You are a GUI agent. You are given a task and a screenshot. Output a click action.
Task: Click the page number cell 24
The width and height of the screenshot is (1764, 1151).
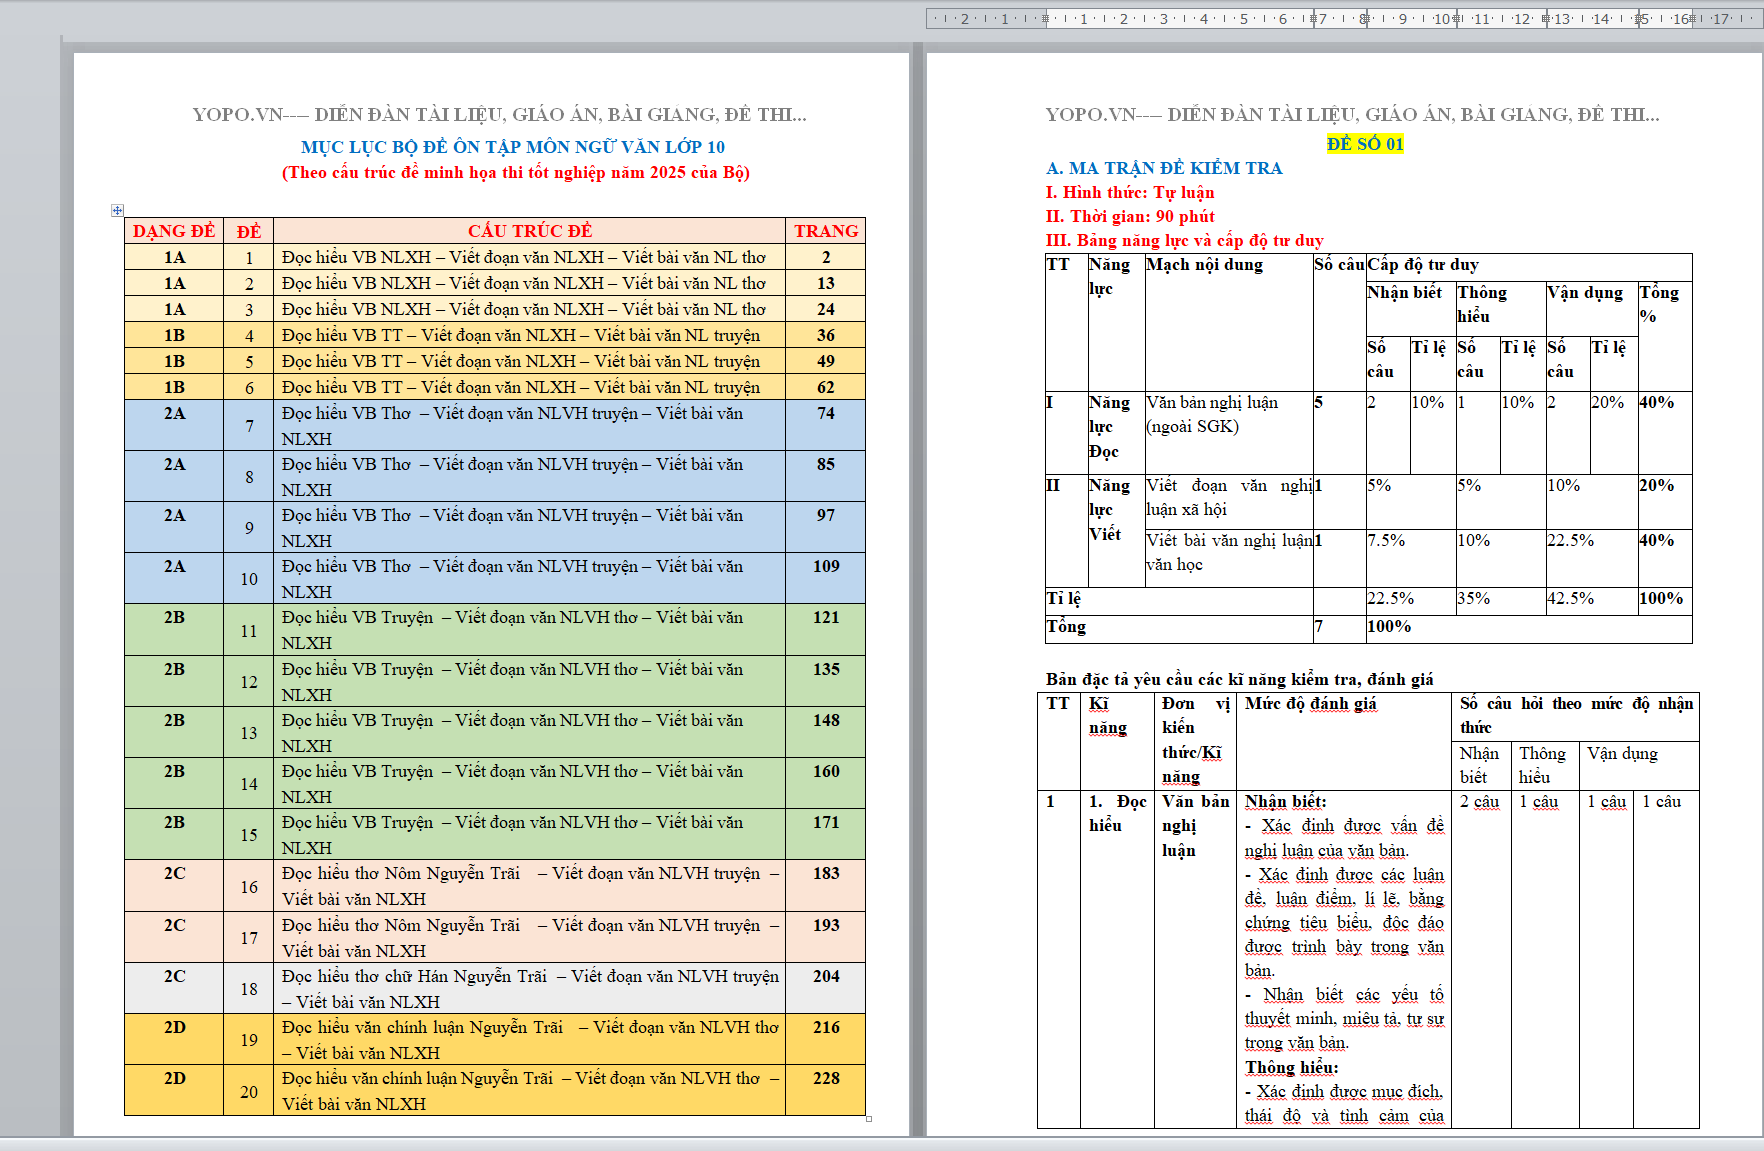[x=826, y=309]
